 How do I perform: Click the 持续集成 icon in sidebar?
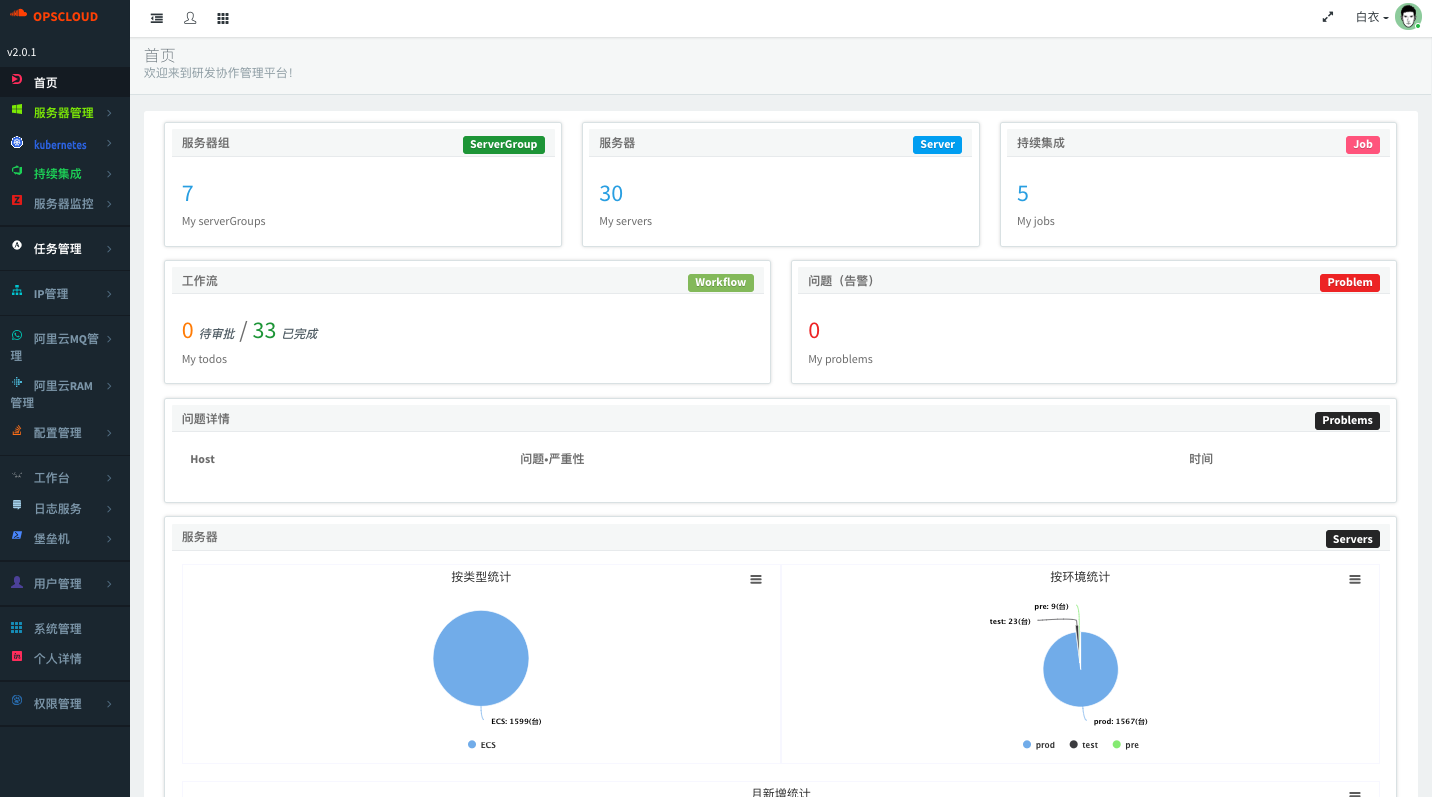pos(16,171)
